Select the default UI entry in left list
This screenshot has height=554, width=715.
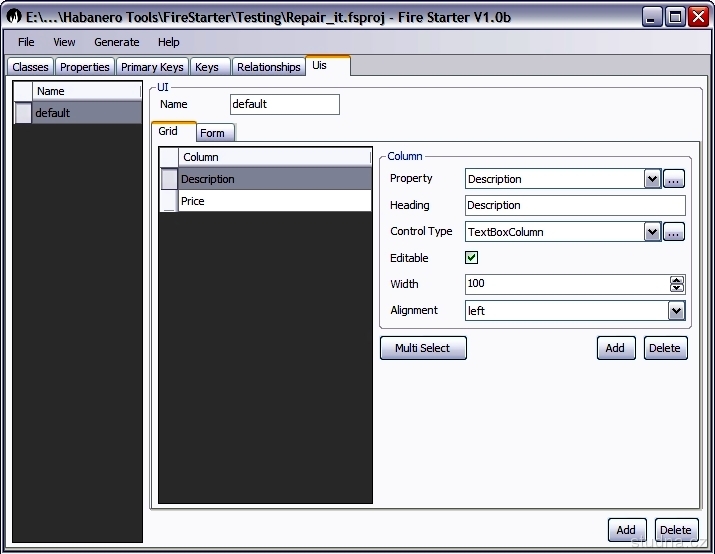click(x=86, y=113)
